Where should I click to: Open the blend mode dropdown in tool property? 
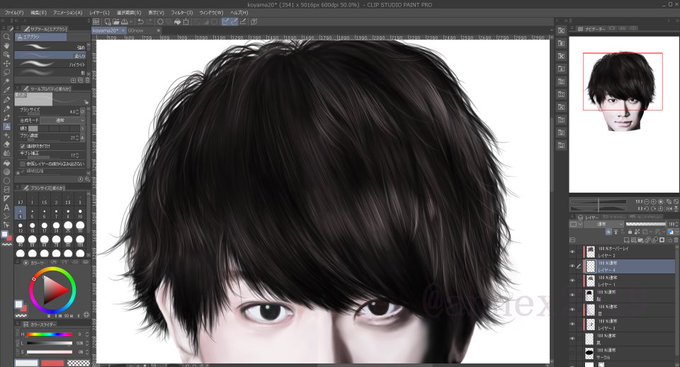[63, 120]
